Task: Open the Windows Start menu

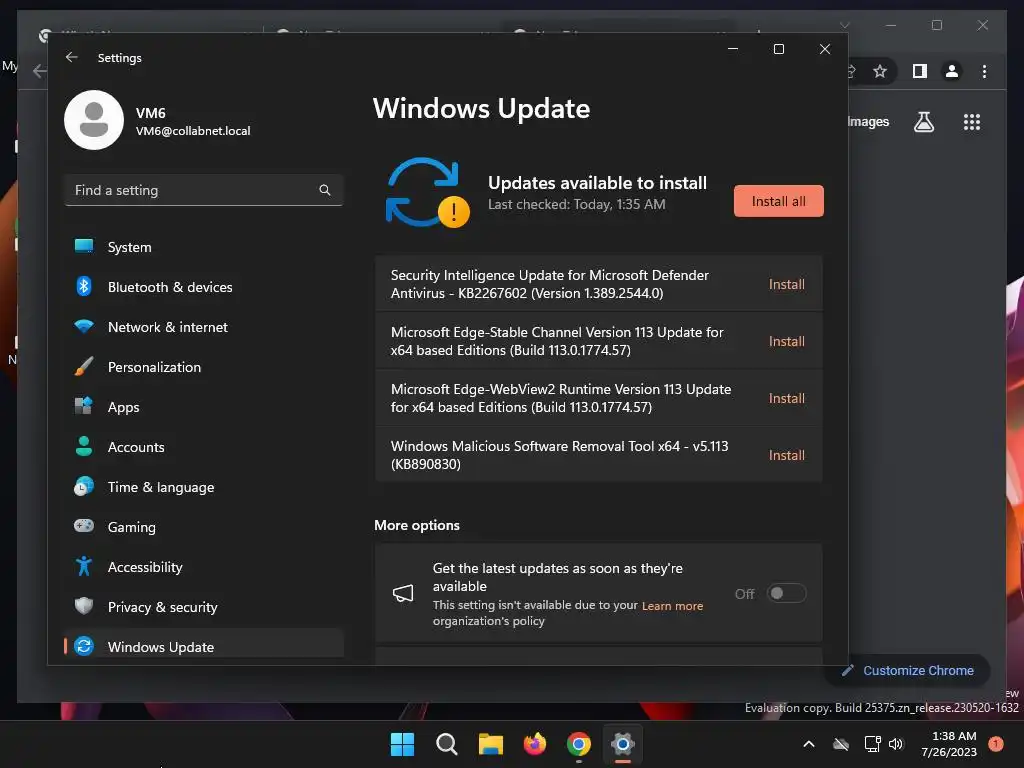Action: click(402, 744)
